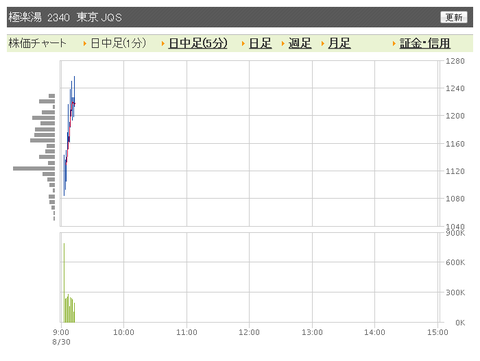Click the 600K volume axis label
The image size is (480, 361).
click(x=455, y=262)
